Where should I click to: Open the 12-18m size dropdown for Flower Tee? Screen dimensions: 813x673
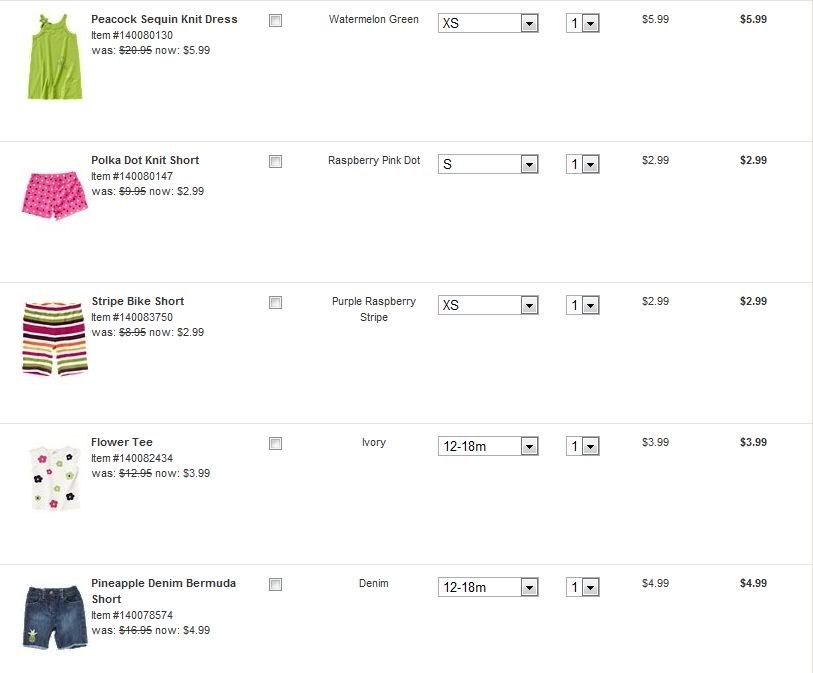click(488, 446)
